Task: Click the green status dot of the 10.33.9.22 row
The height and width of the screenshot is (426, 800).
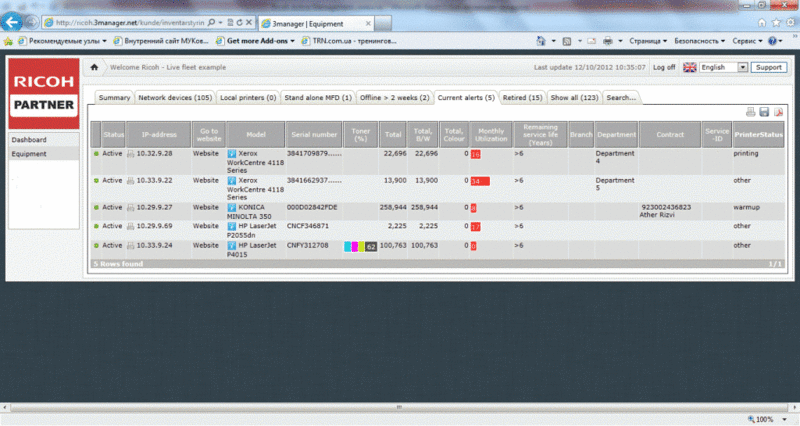Action: tap(96, 181)
